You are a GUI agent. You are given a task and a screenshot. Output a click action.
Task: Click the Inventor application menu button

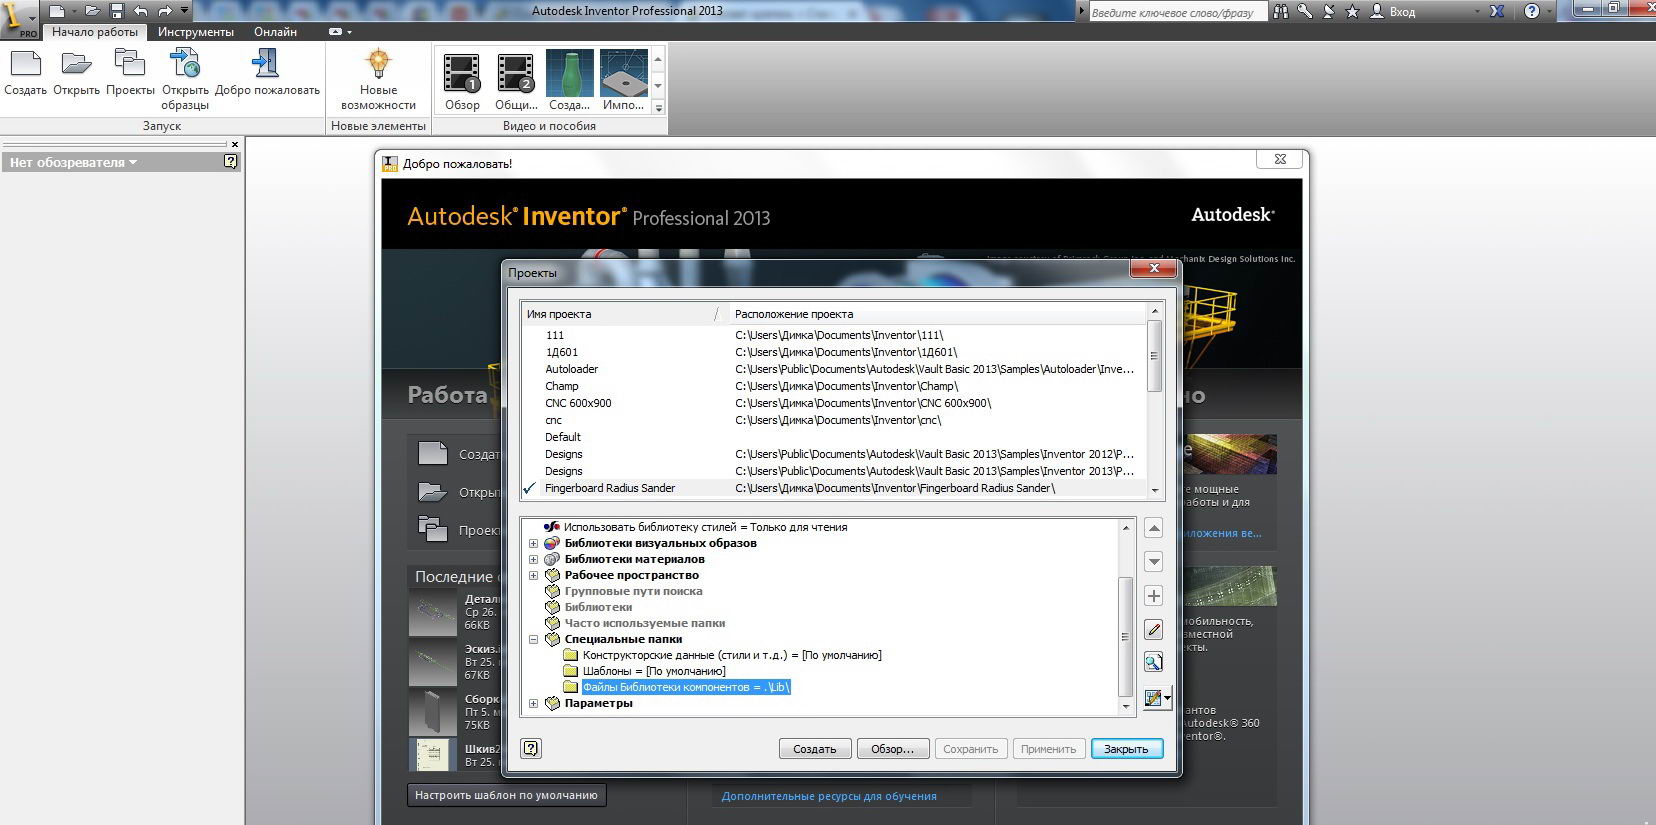coord(19,19)
